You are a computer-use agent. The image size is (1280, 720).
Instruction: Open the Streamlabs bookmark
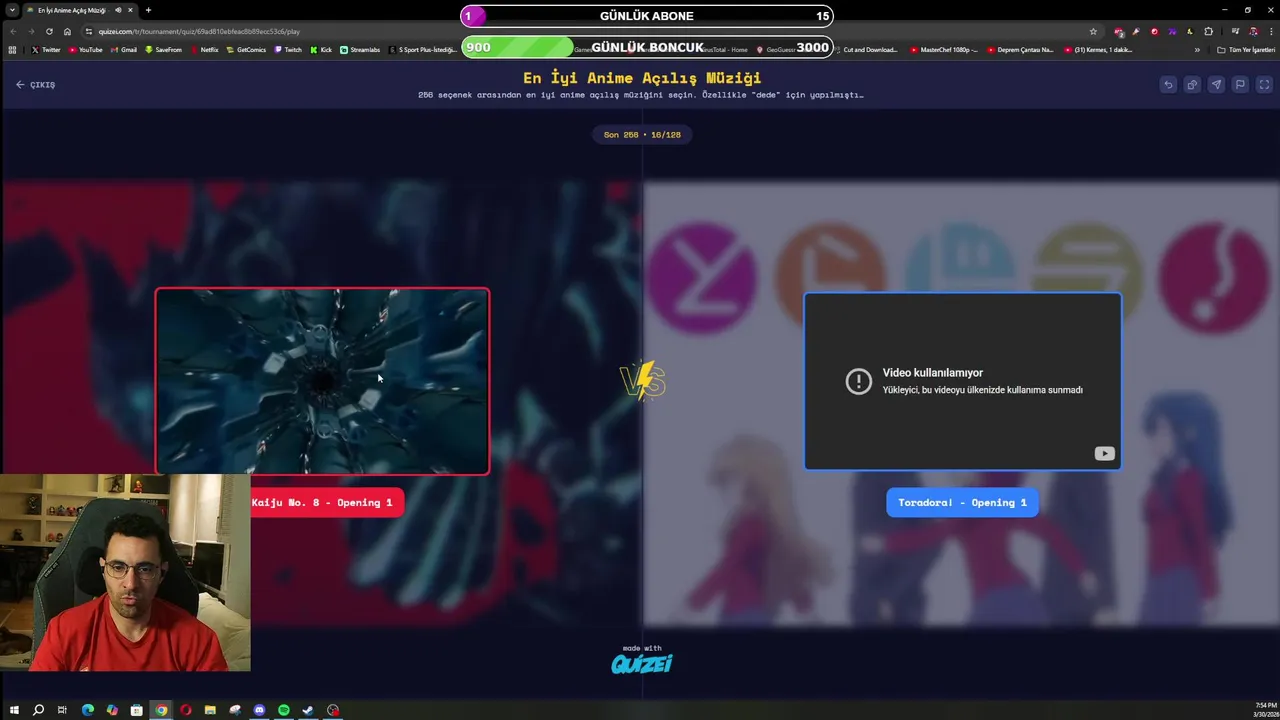pos(360,50)
